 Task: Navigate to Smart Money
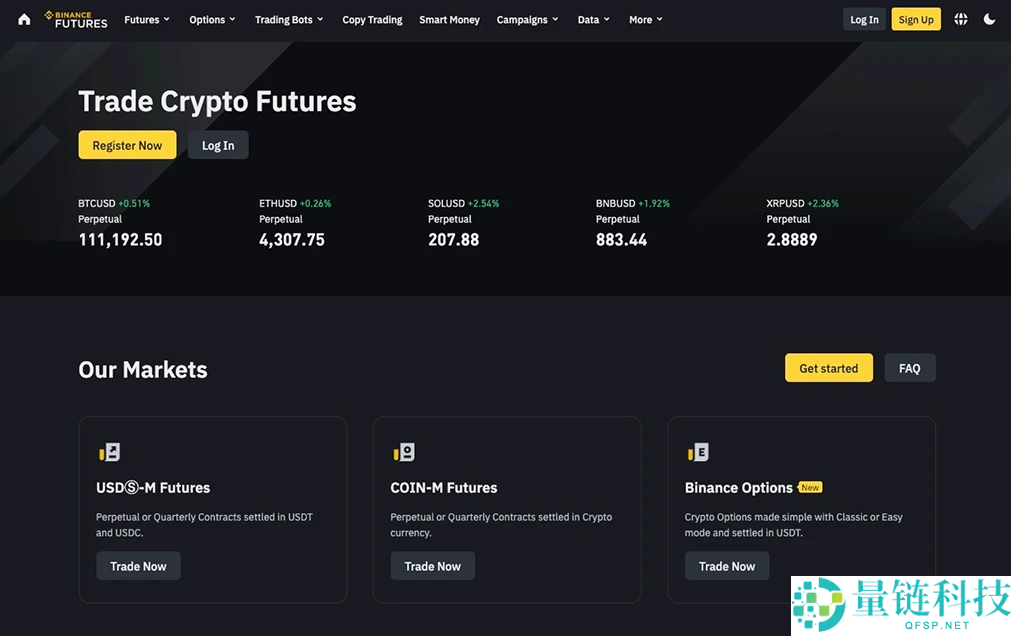[449, 19]
